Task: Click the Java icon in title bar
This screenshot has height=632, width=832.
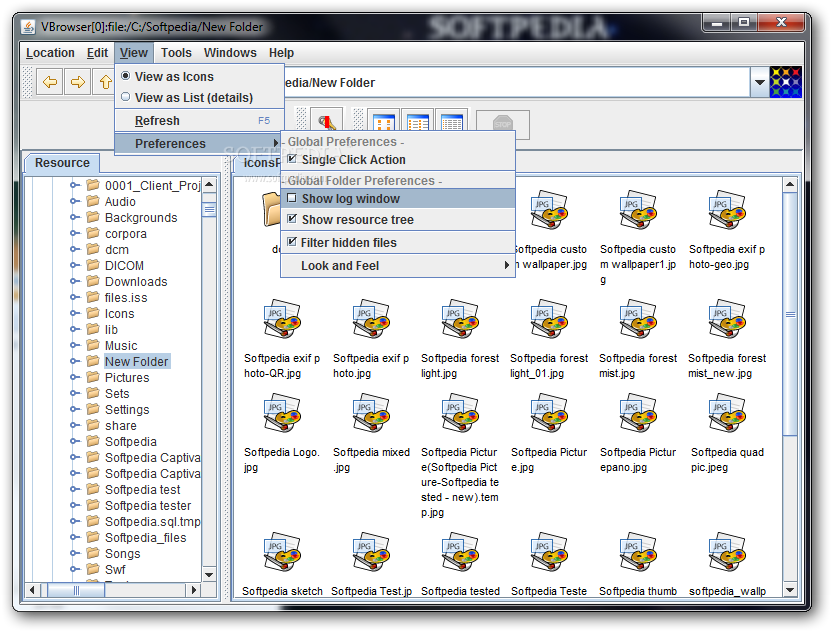Action: (x=28, y=27)
